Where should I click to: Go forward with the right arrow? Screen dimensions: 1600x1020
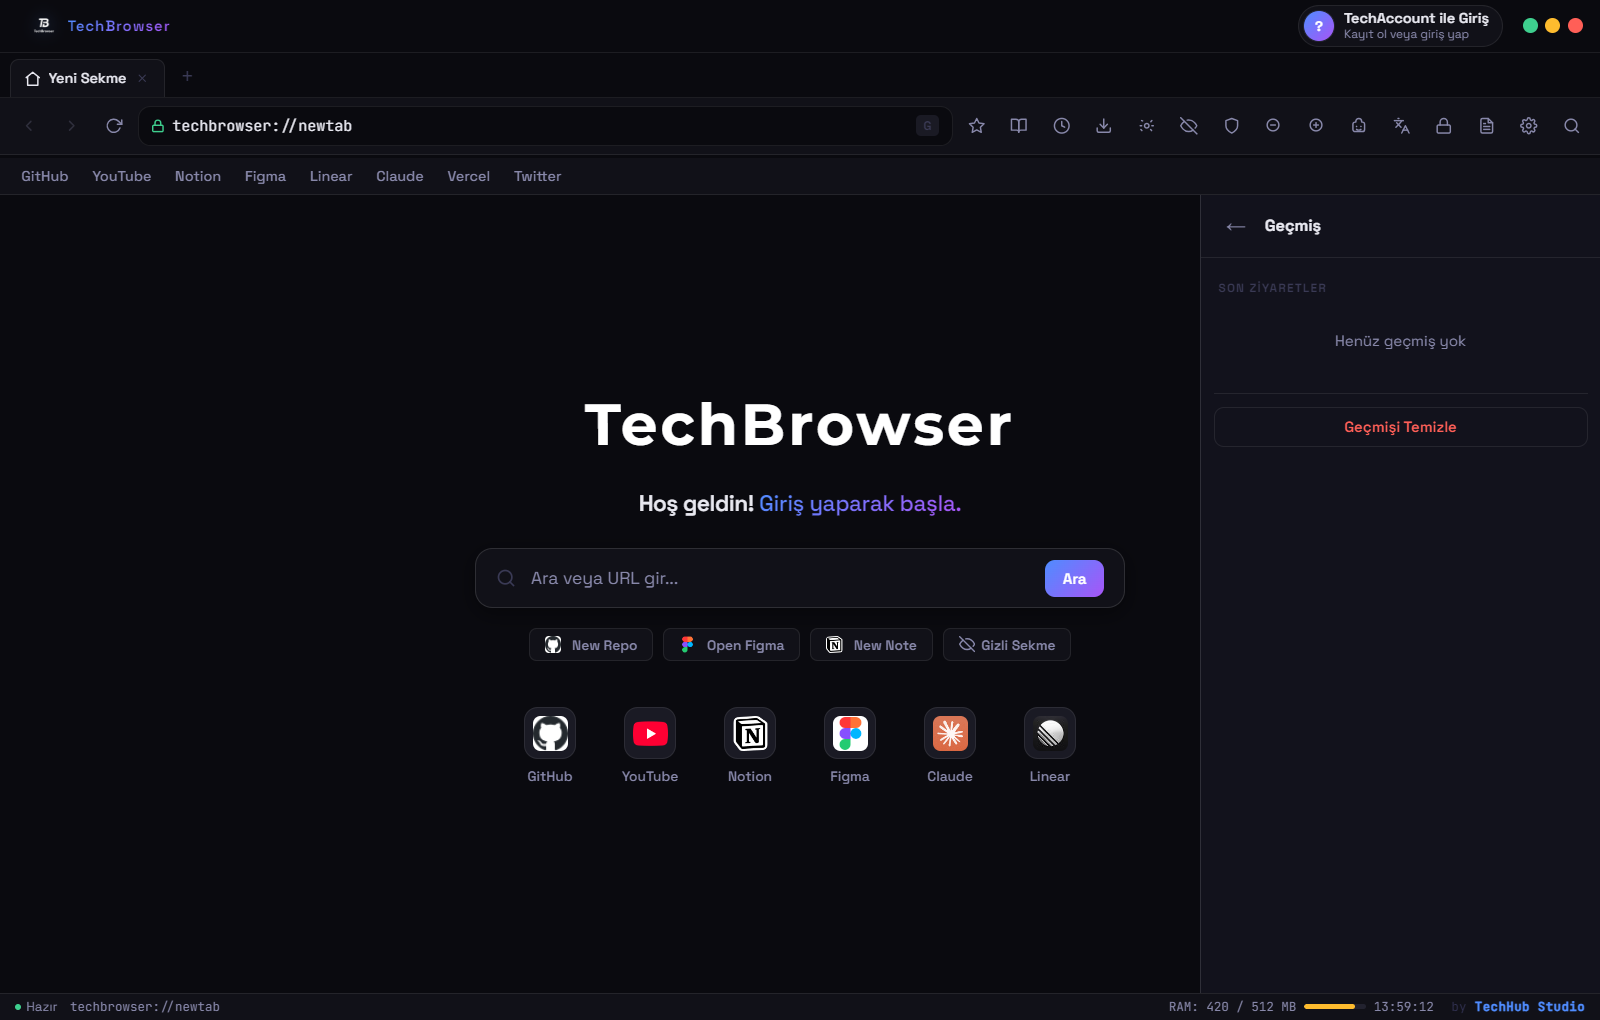71,126
